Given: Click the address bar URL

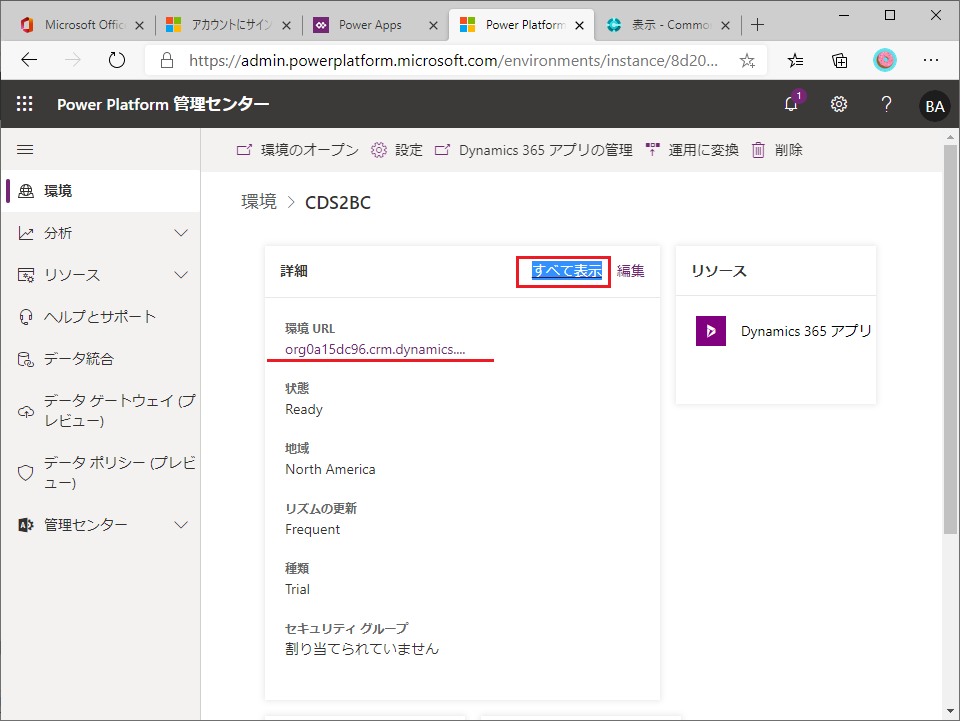Looking at the screenshot, I should pyautogui.click(x=453, y=61).
